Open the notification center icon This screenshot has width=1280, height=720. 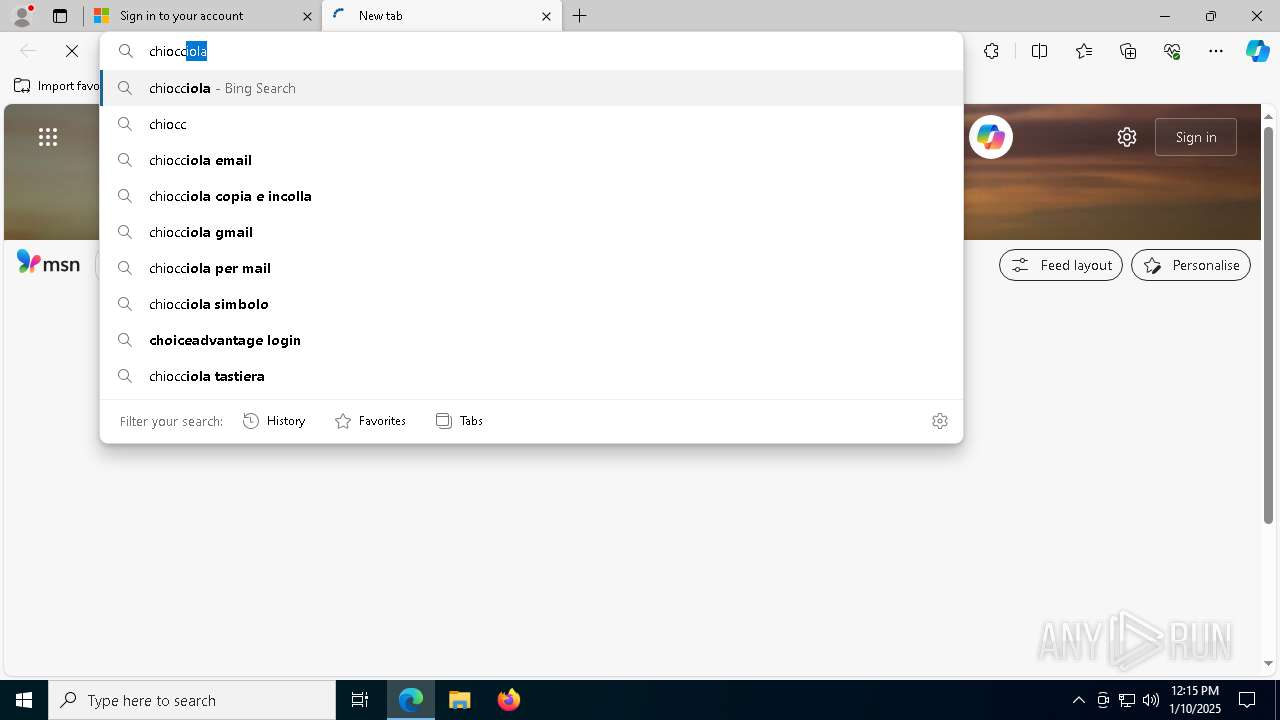point(1247,700)
